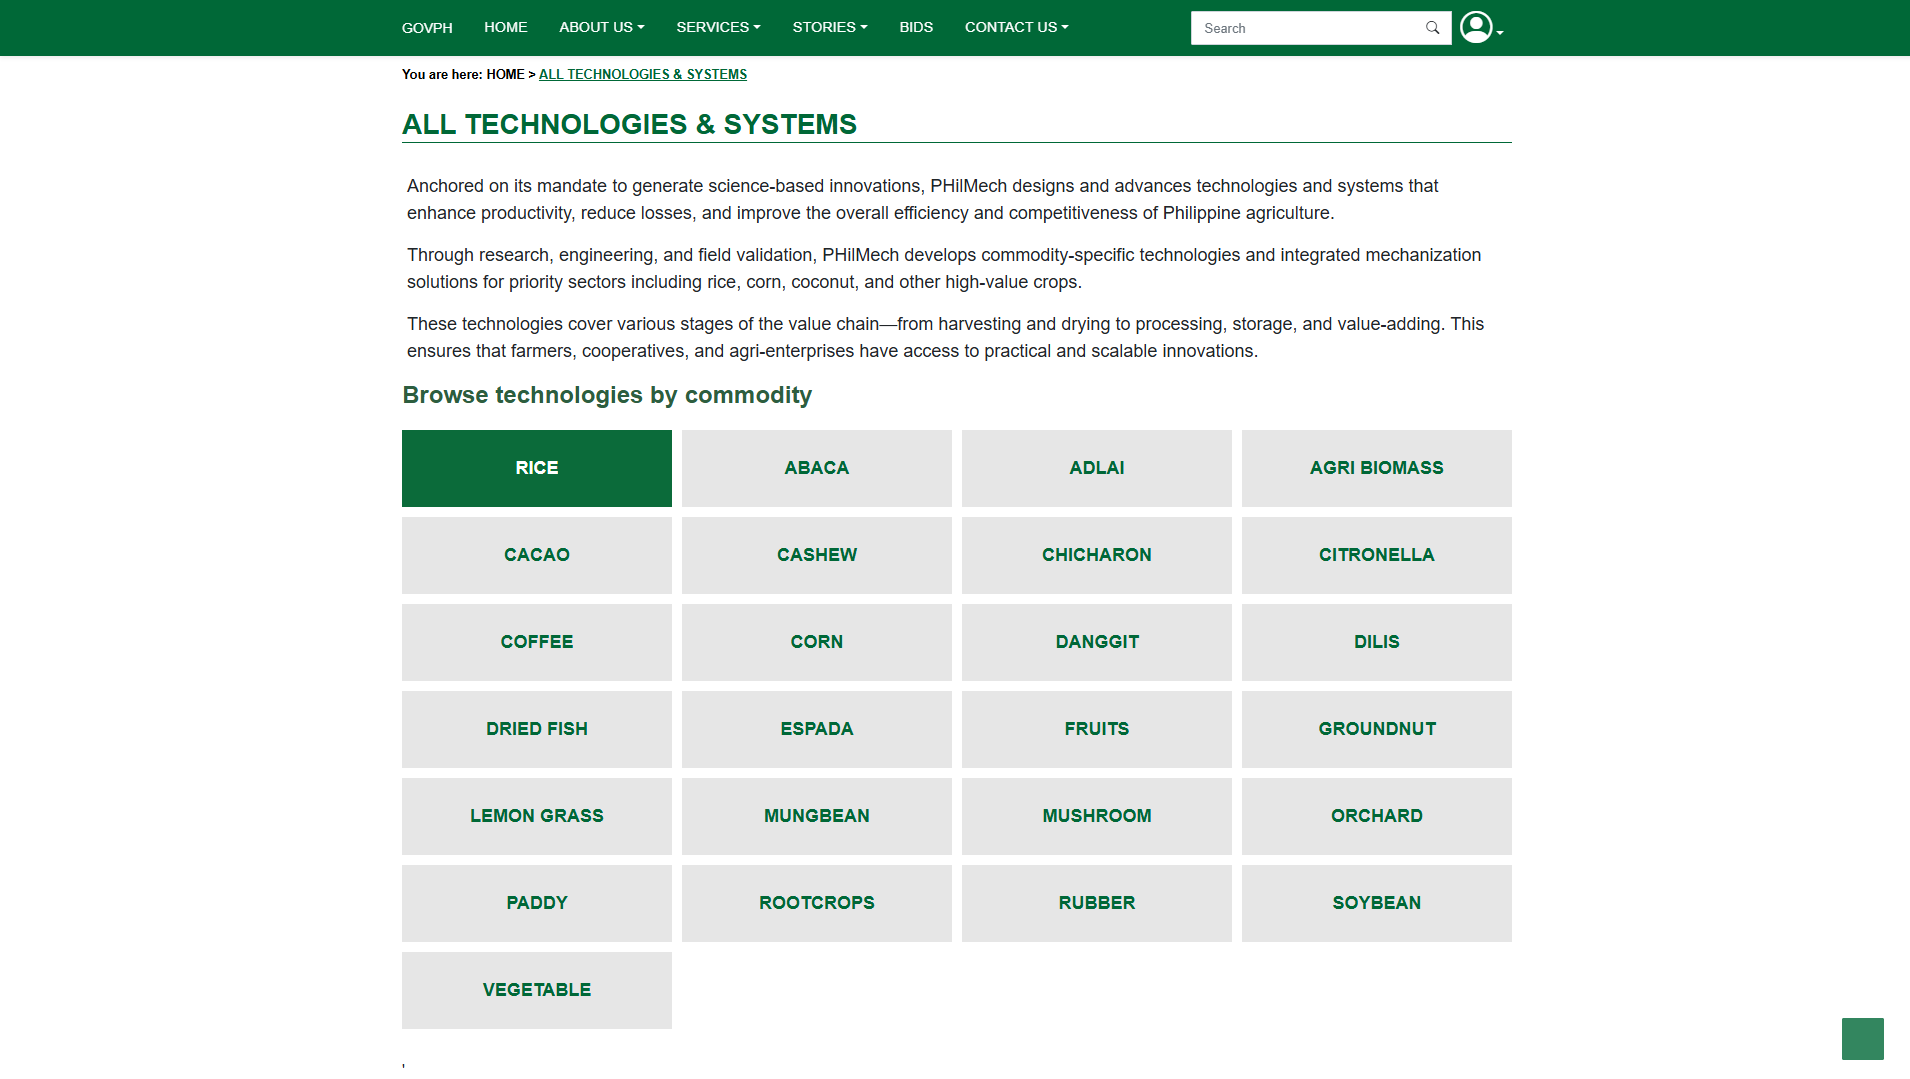
Task: Open the VEGETABLE commodity tile
Action: tap(537, 990)
